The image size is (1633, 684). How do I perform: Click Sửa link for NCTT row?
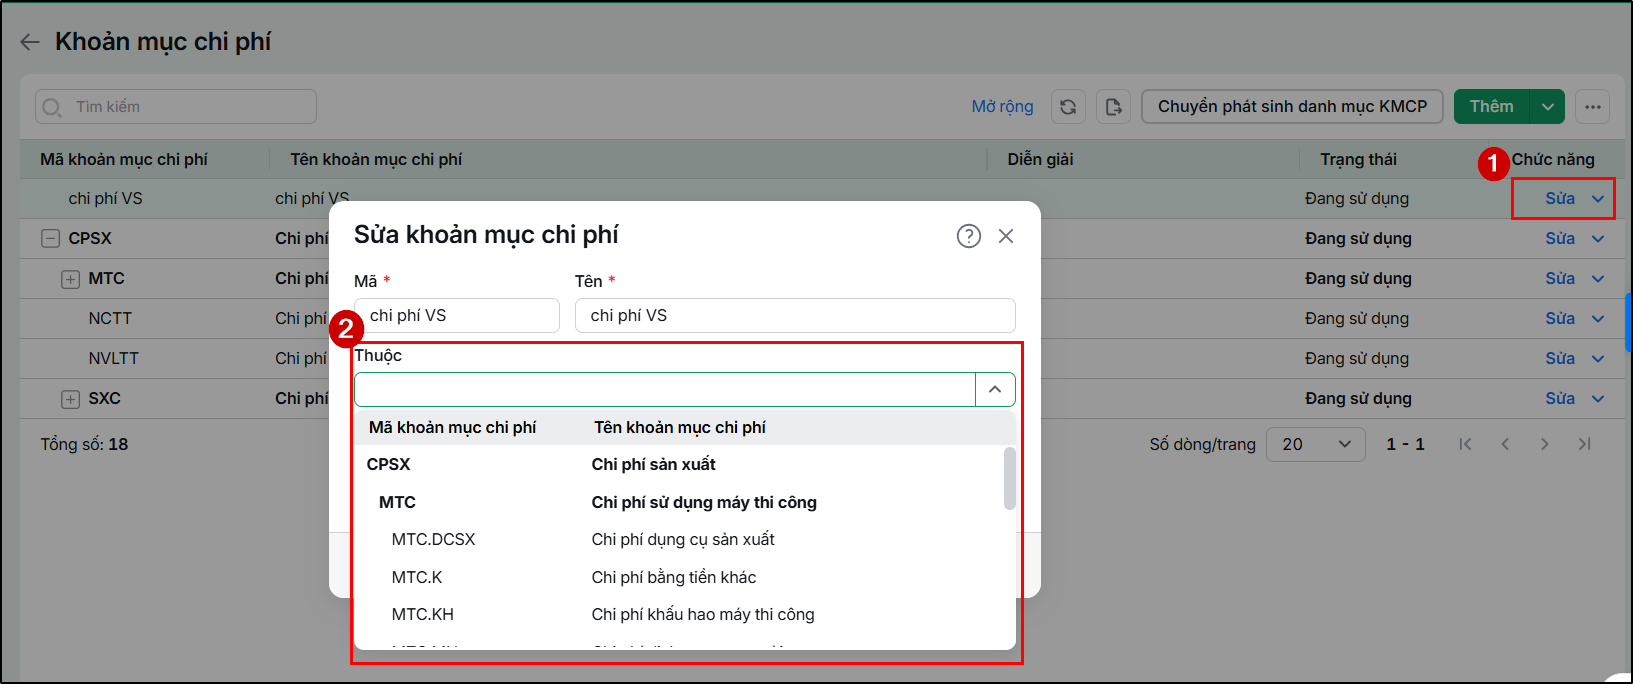click(1560, 318)
